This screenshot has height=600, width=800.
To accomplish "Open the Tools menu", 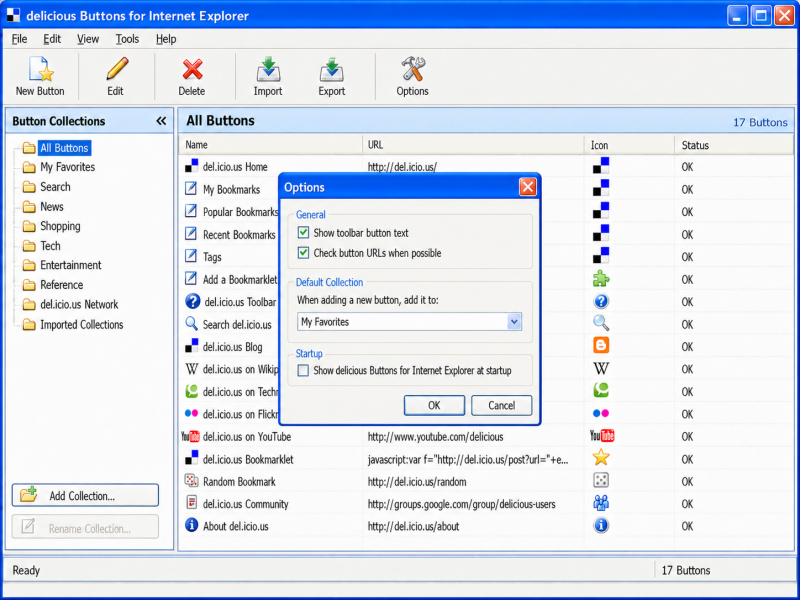I will pos(127,39).
